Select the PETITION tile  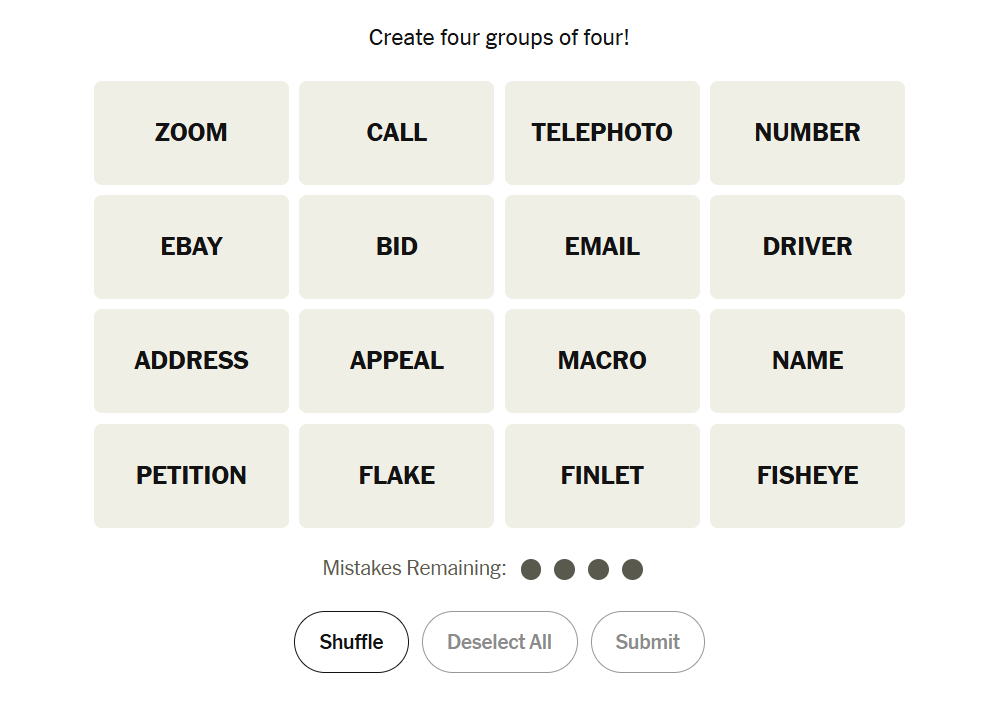tap(191, 476)
